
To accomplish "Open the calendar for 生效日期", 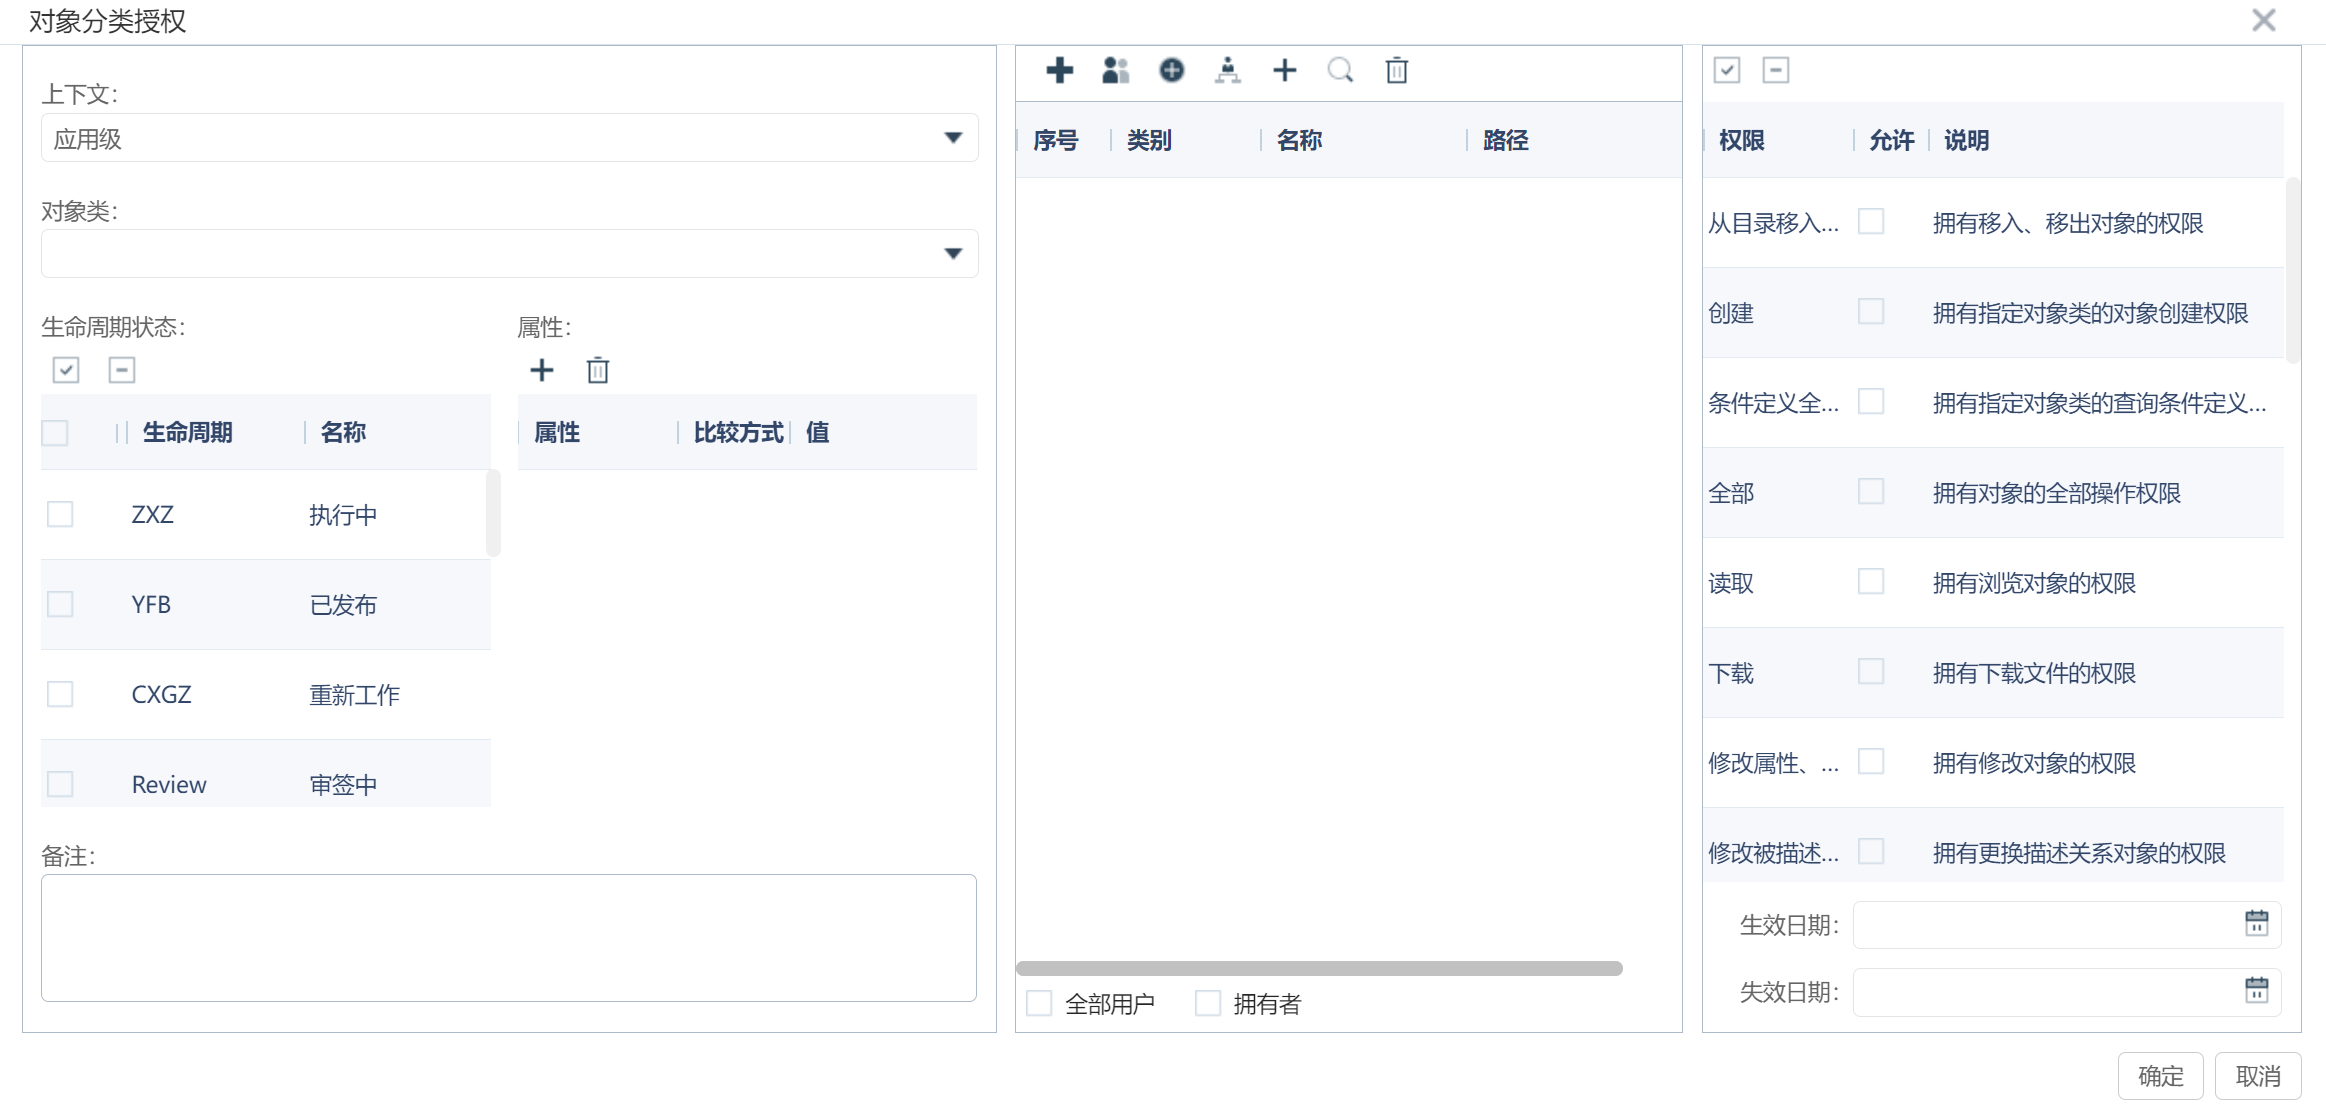I will coord(2257,923).
